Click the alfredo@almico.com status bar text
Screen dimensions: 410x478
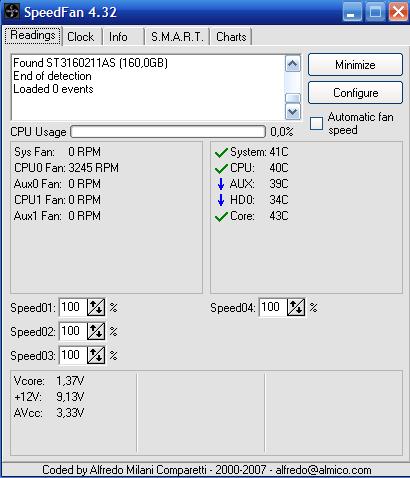click(324, 470)
